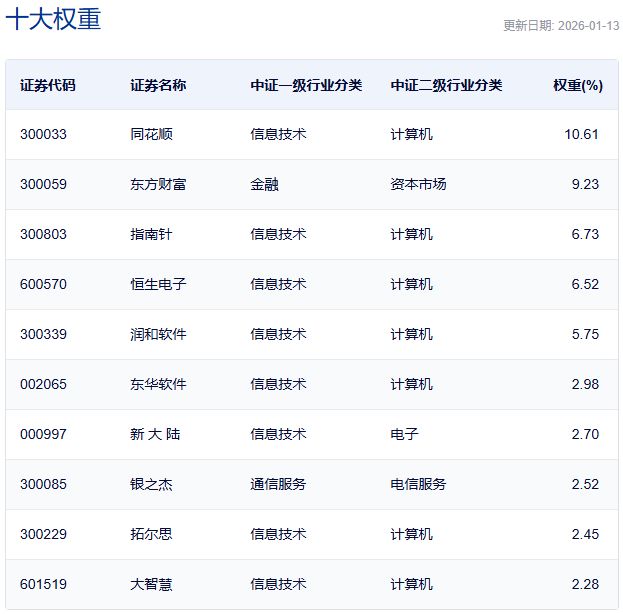The image size is (623, 614).
Task: Click weight value 6.52
Action: (585, 284)
